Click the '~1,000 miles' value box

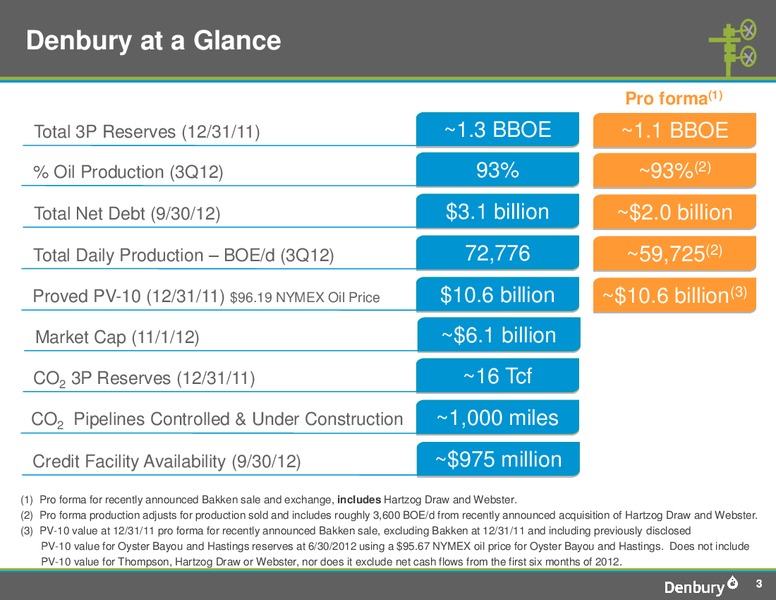(497, 418)
